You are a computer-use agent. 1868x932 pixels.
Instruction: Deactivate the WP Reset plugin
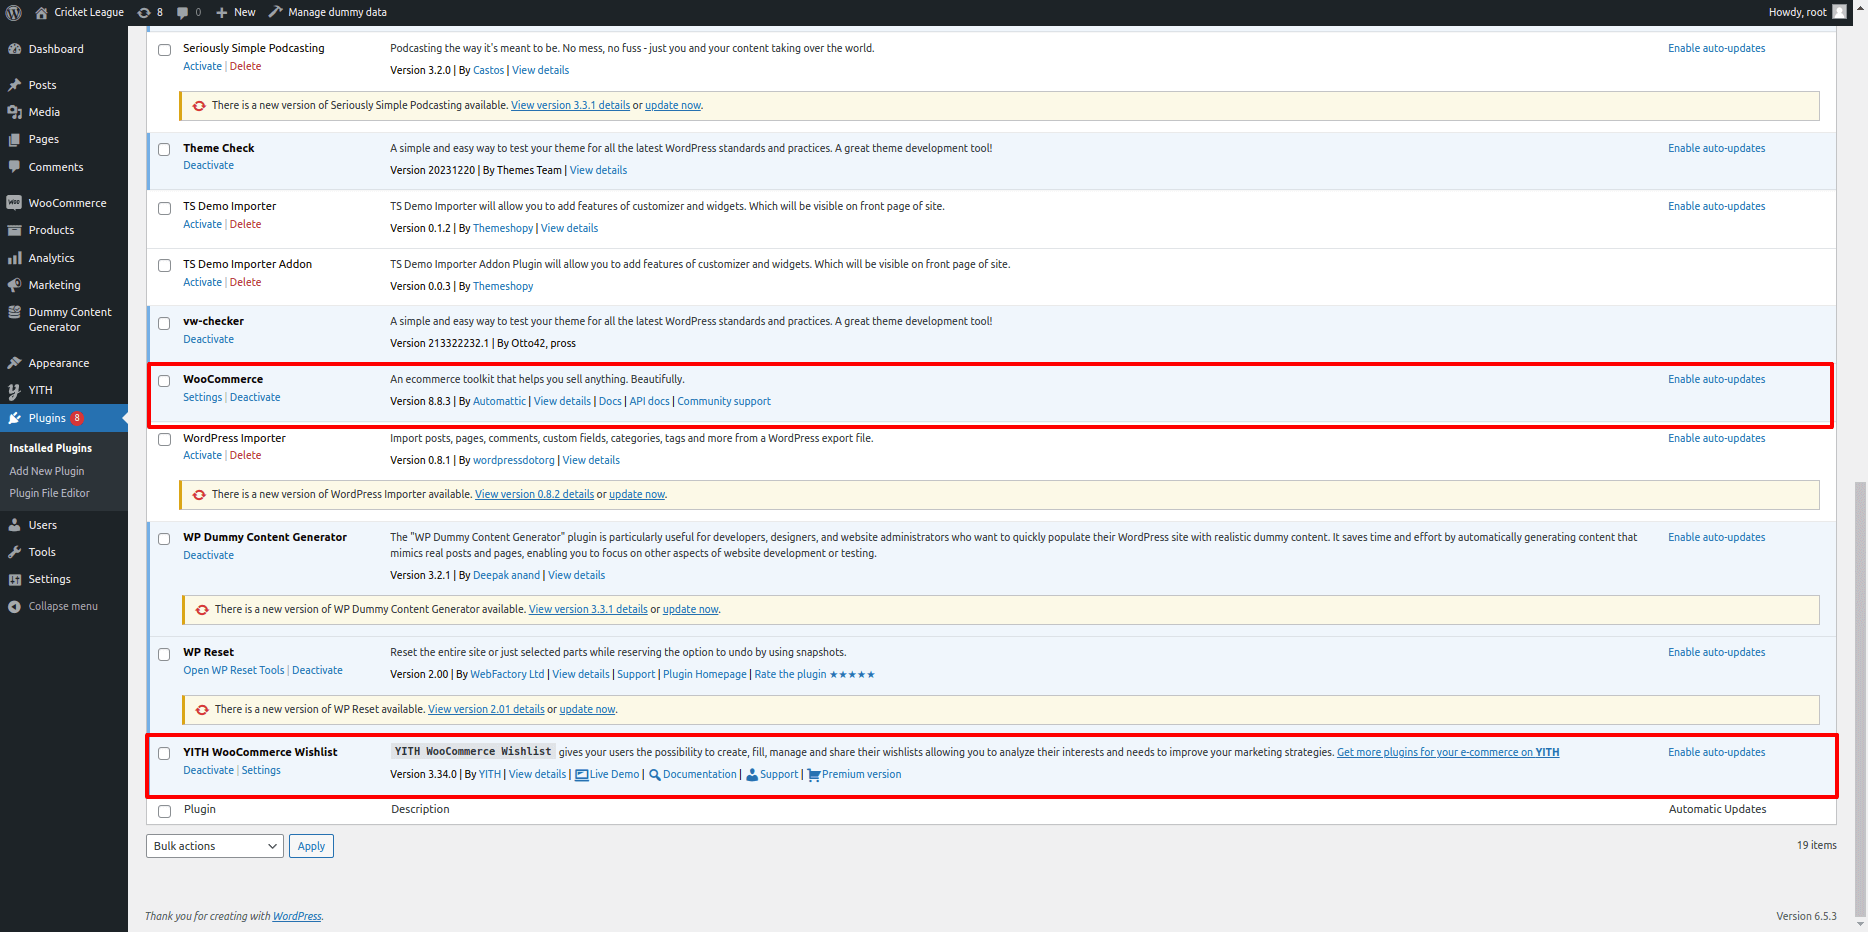[x=317, y=671]
